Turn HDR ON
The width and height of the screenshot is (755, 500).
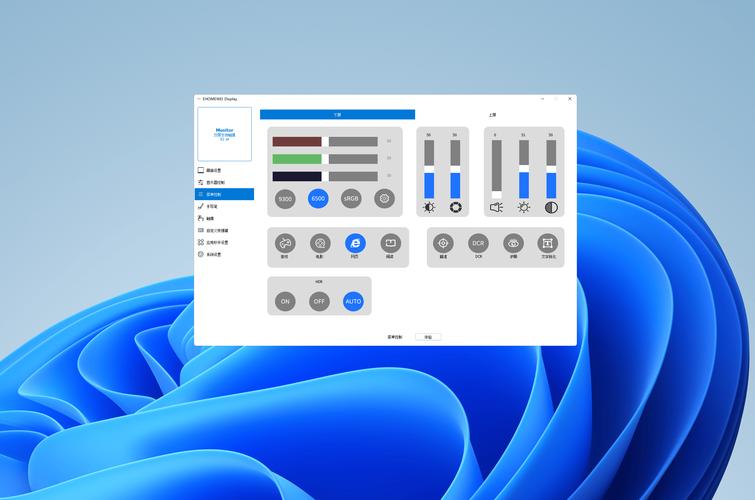pos(285,301)
